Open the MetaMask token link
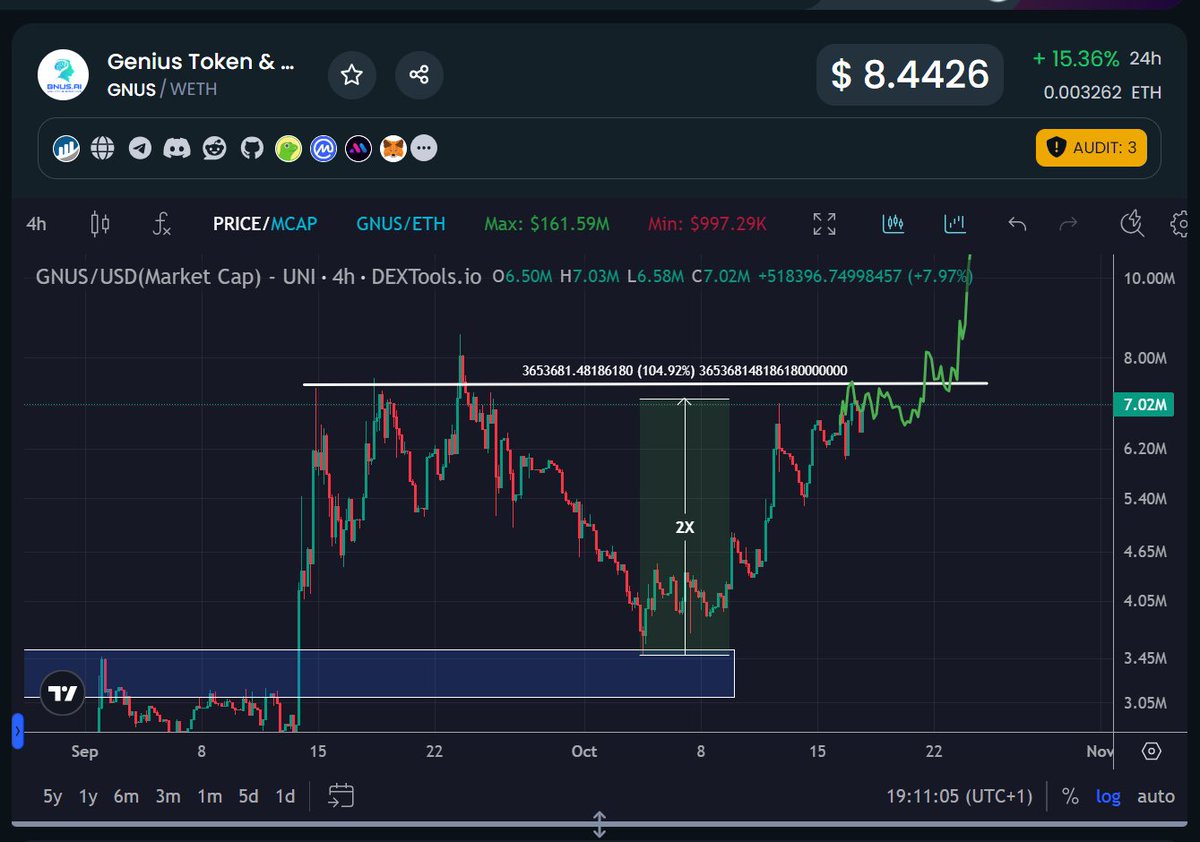Image resolution: width=1200 pixels, height=842 pixels. click(392, 148)
